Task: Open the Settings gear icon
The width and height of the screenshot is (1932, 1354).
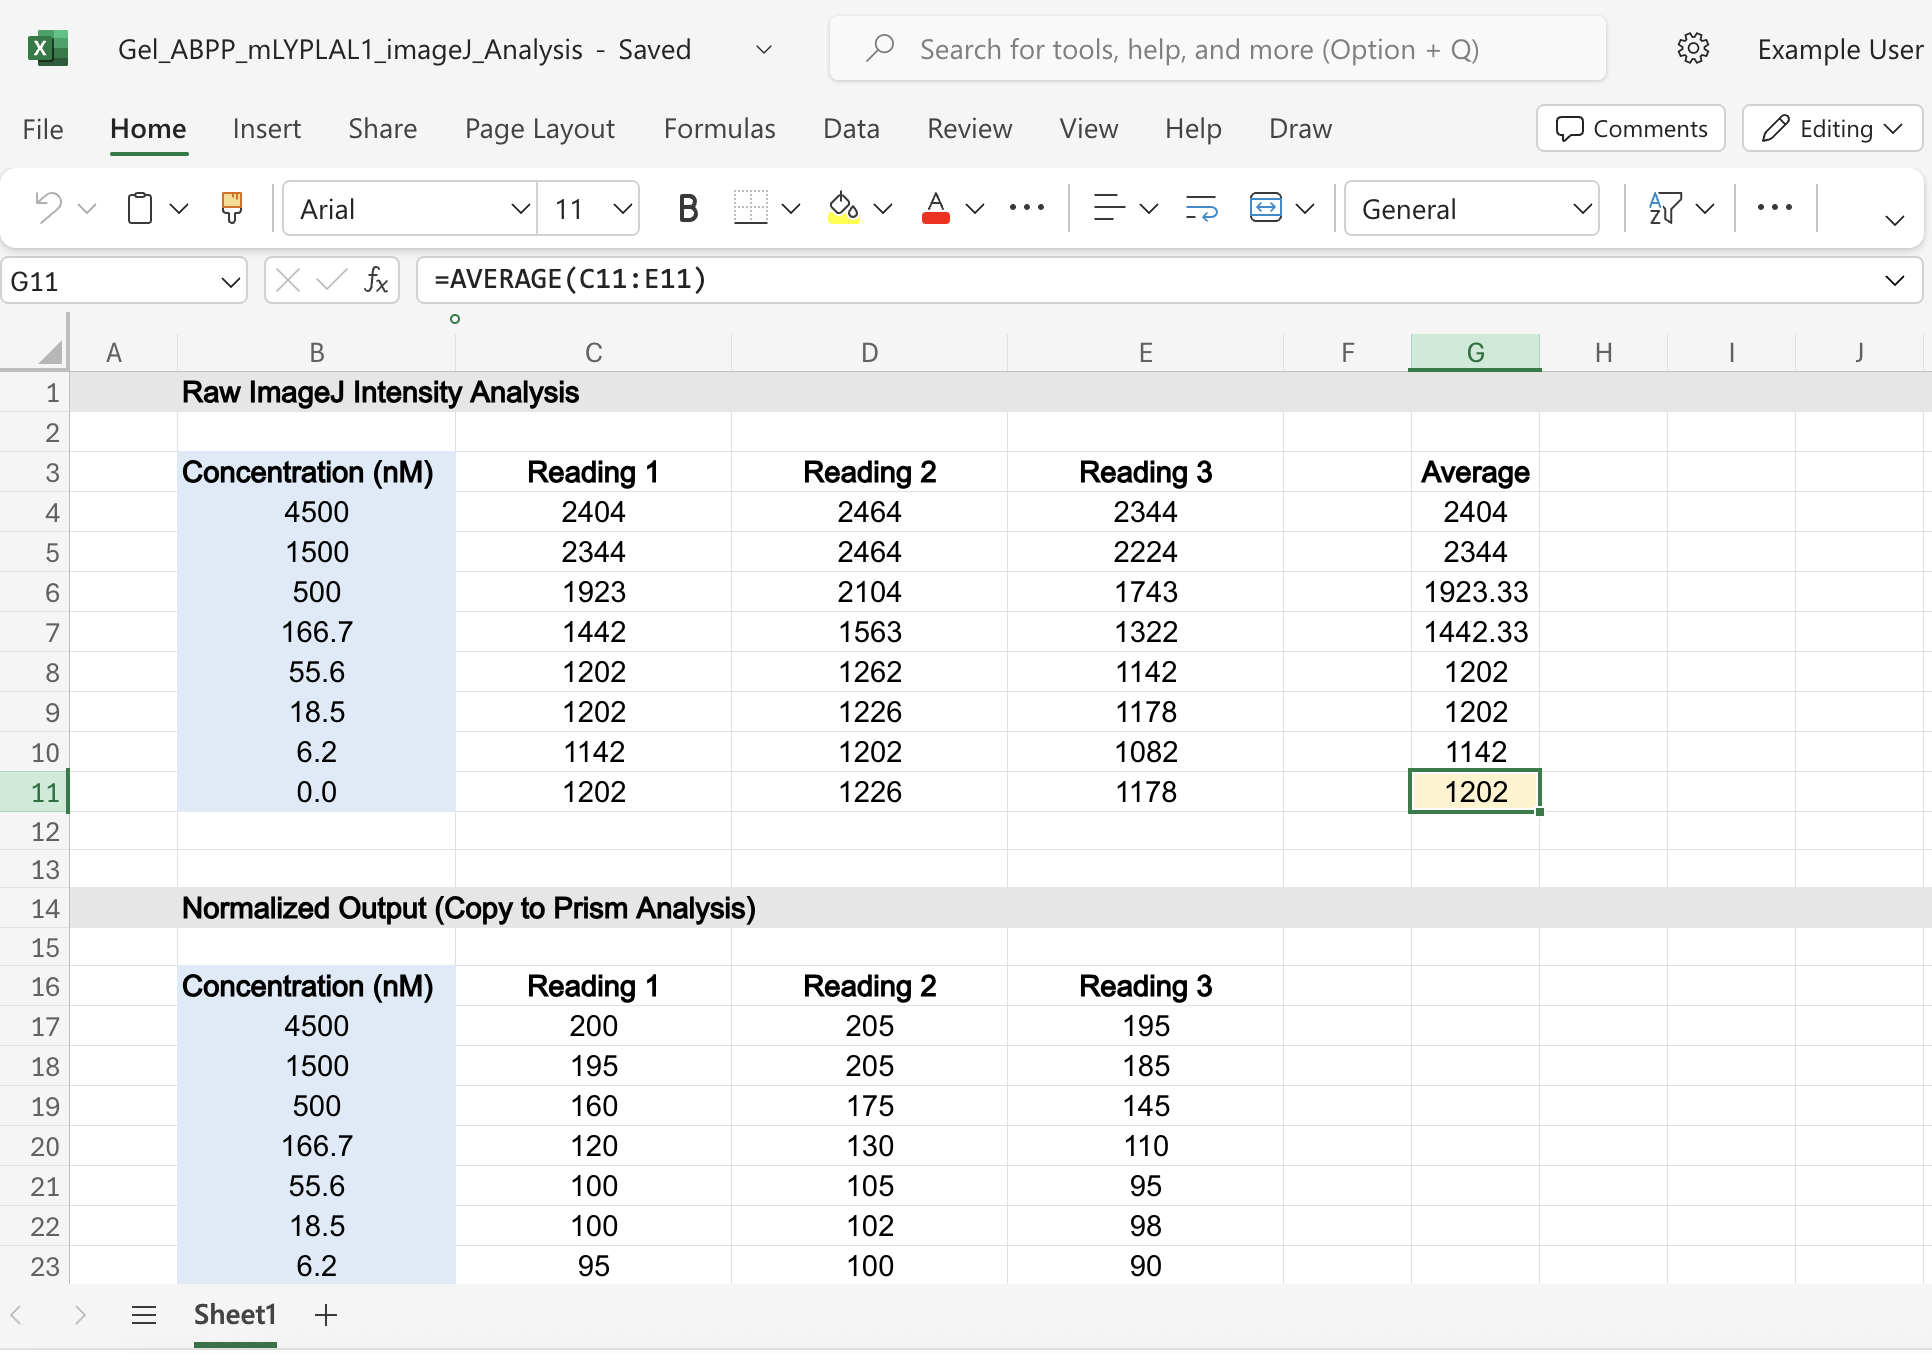Action: (1694, 48)
